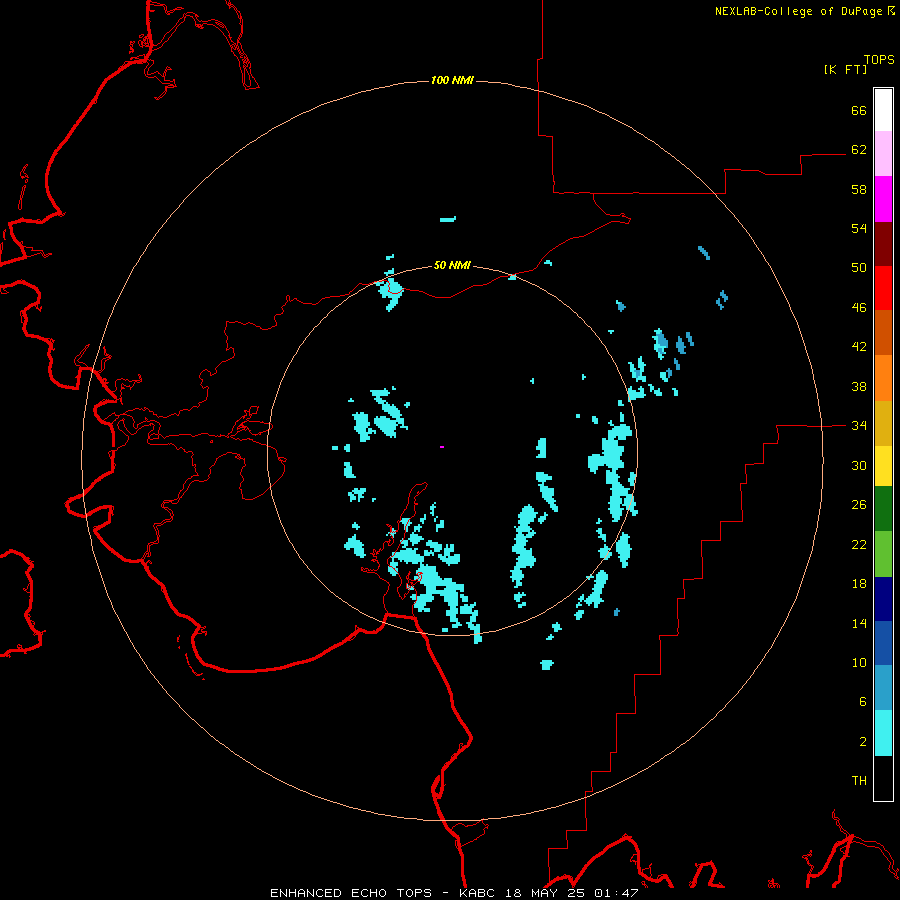
Task: Click the light green swatch beside 22
Action: (883, 554)
